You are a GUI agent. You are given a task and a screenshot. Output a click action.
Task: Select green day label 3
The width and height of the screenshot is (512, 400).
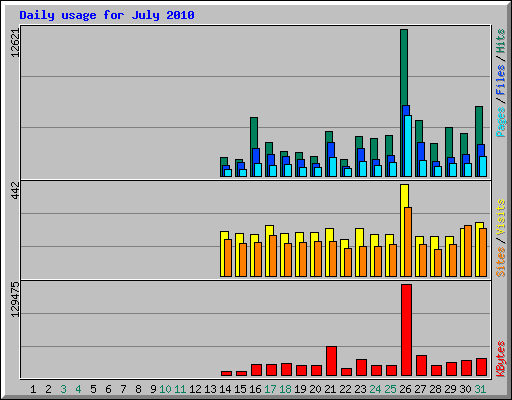point(63,389)
